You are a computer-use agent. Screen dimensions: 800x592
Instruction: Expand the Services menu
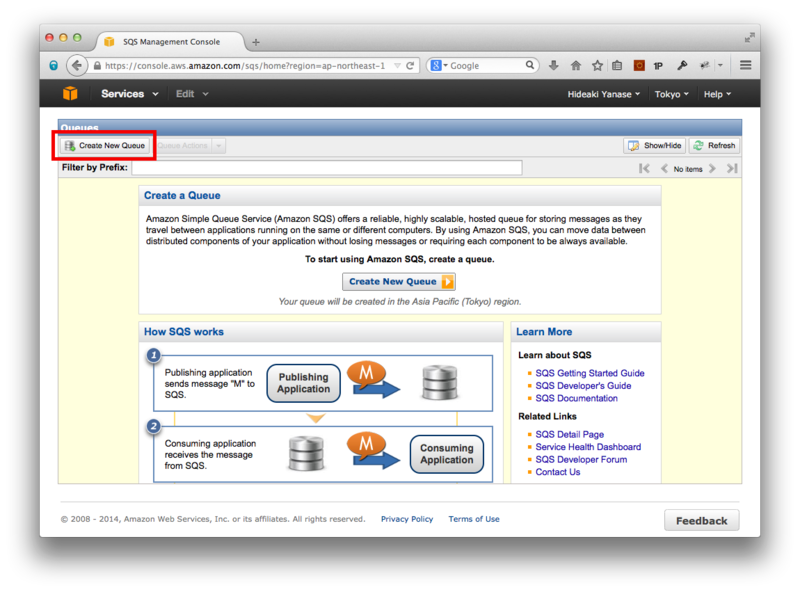click(130, 94)
